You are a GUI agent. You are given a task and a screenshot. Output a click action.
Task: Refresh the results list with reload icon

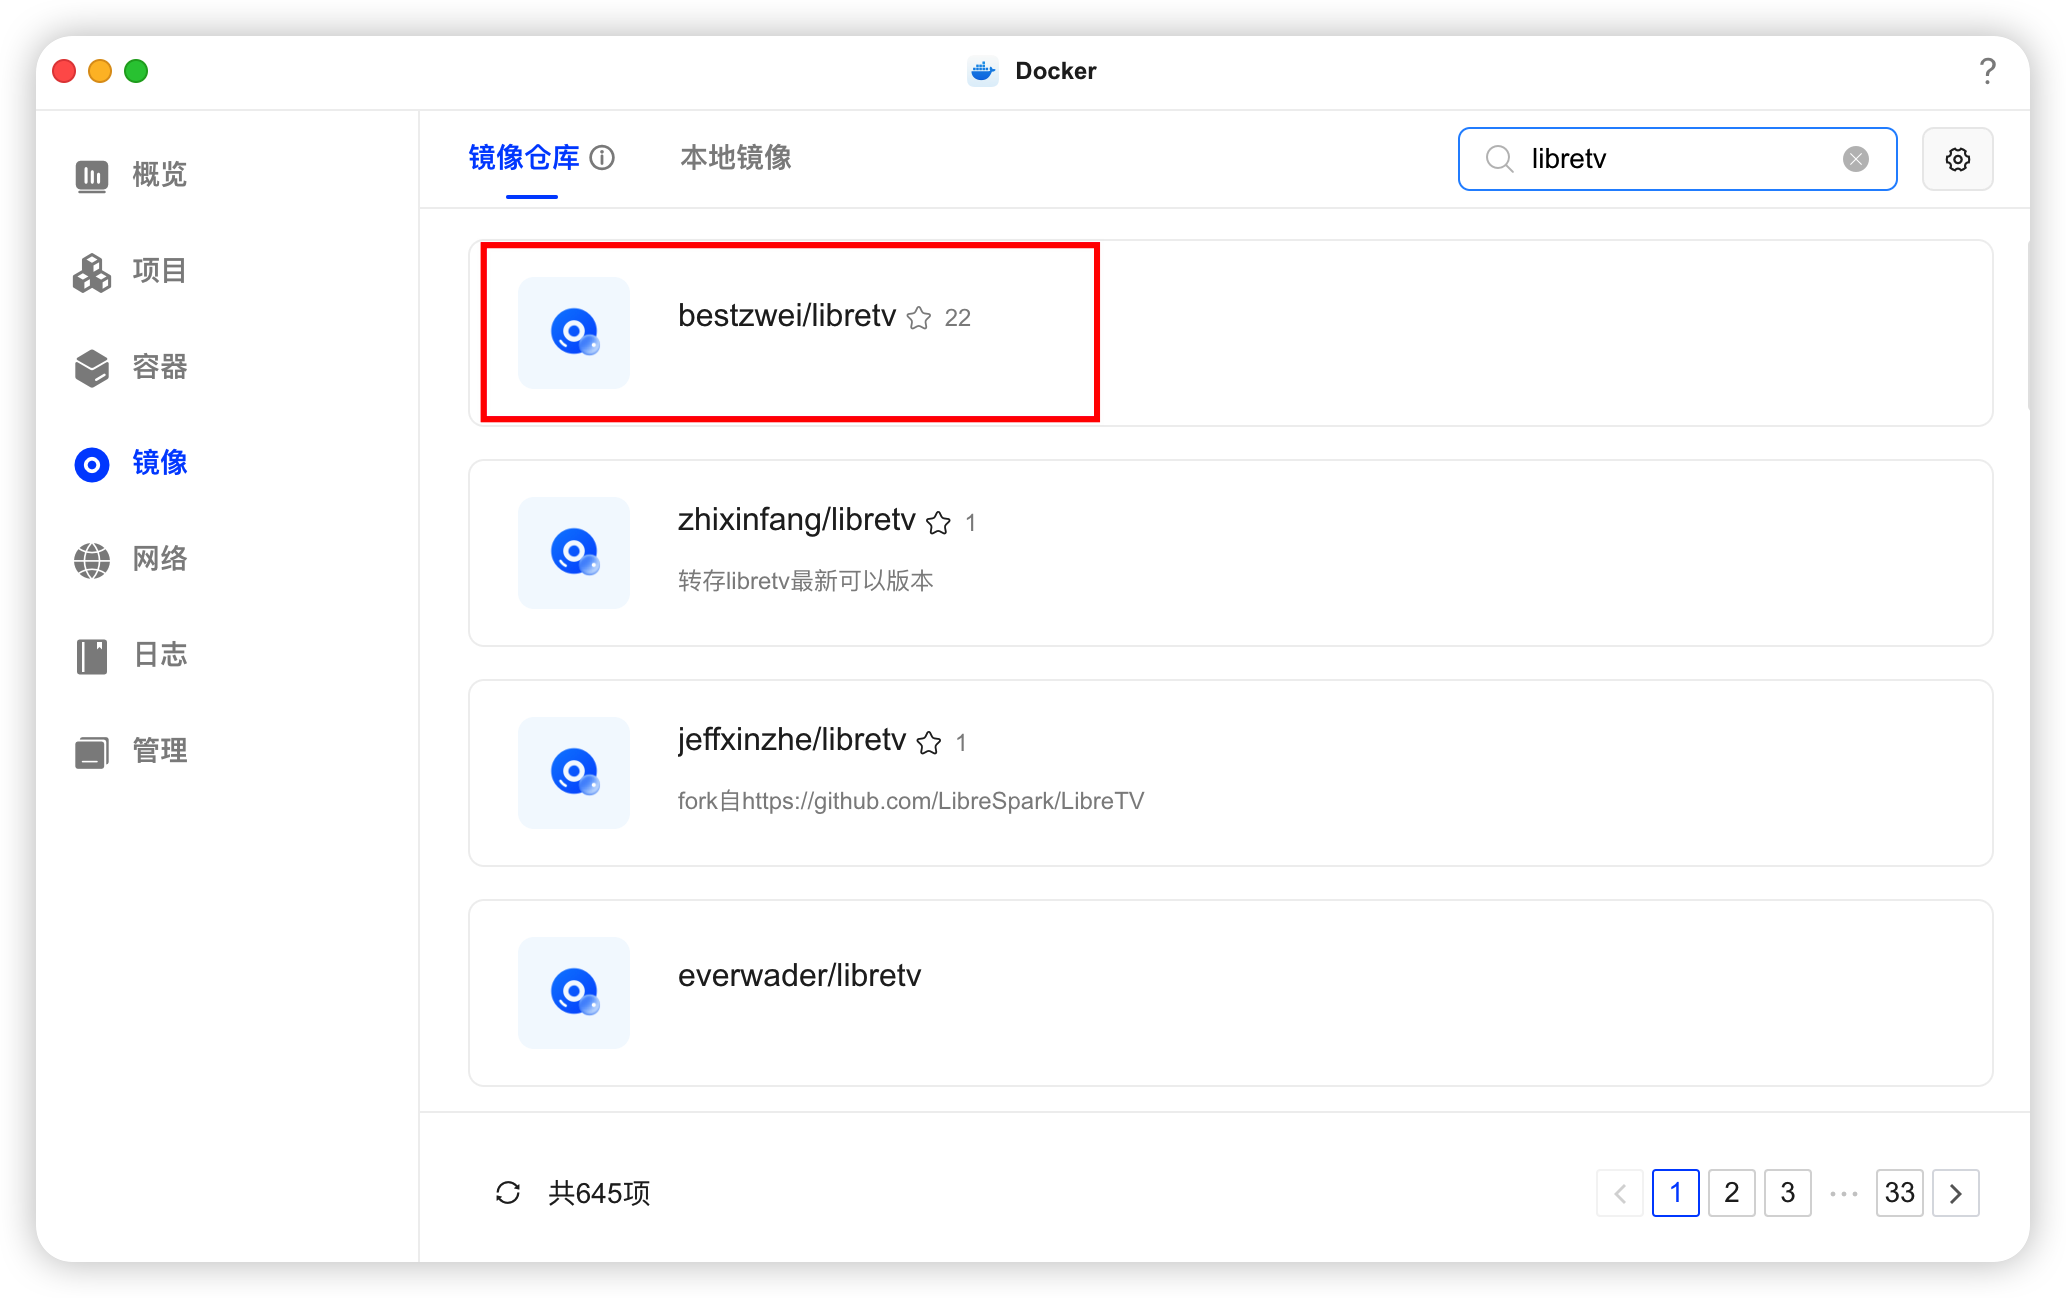pyautogui.click(x=508, y=1192)
